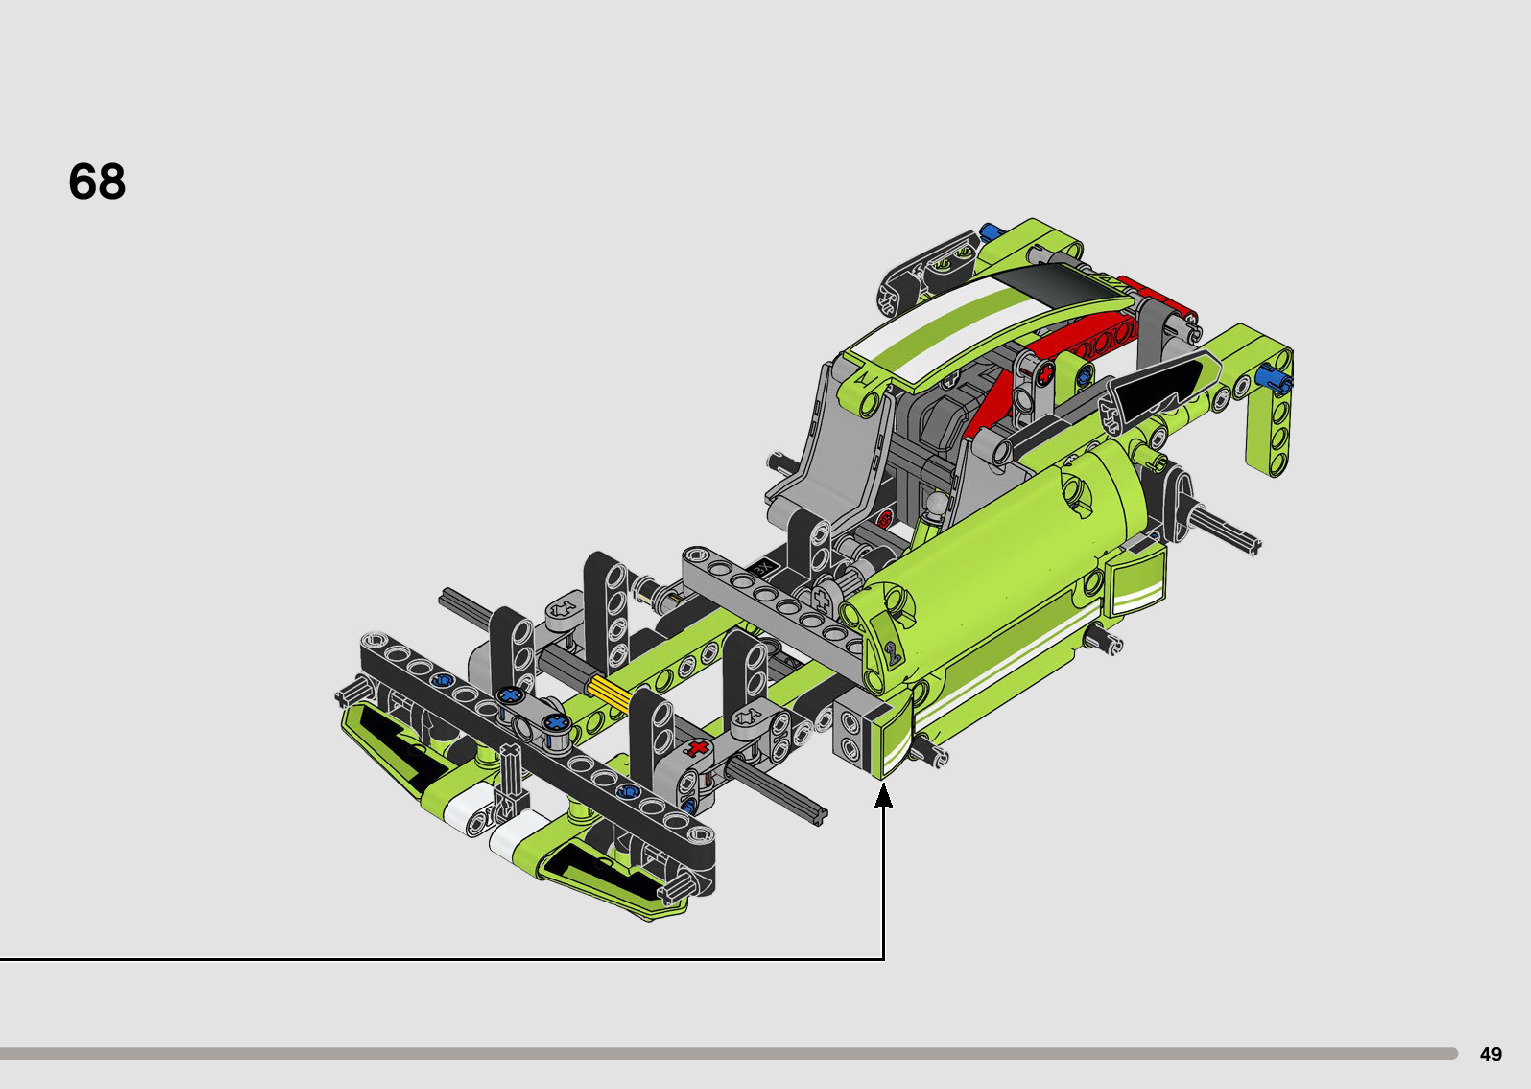Select the yellow axle connector piece
This screenshot has width=1531, height=1089.
click(x=608, y=690)
